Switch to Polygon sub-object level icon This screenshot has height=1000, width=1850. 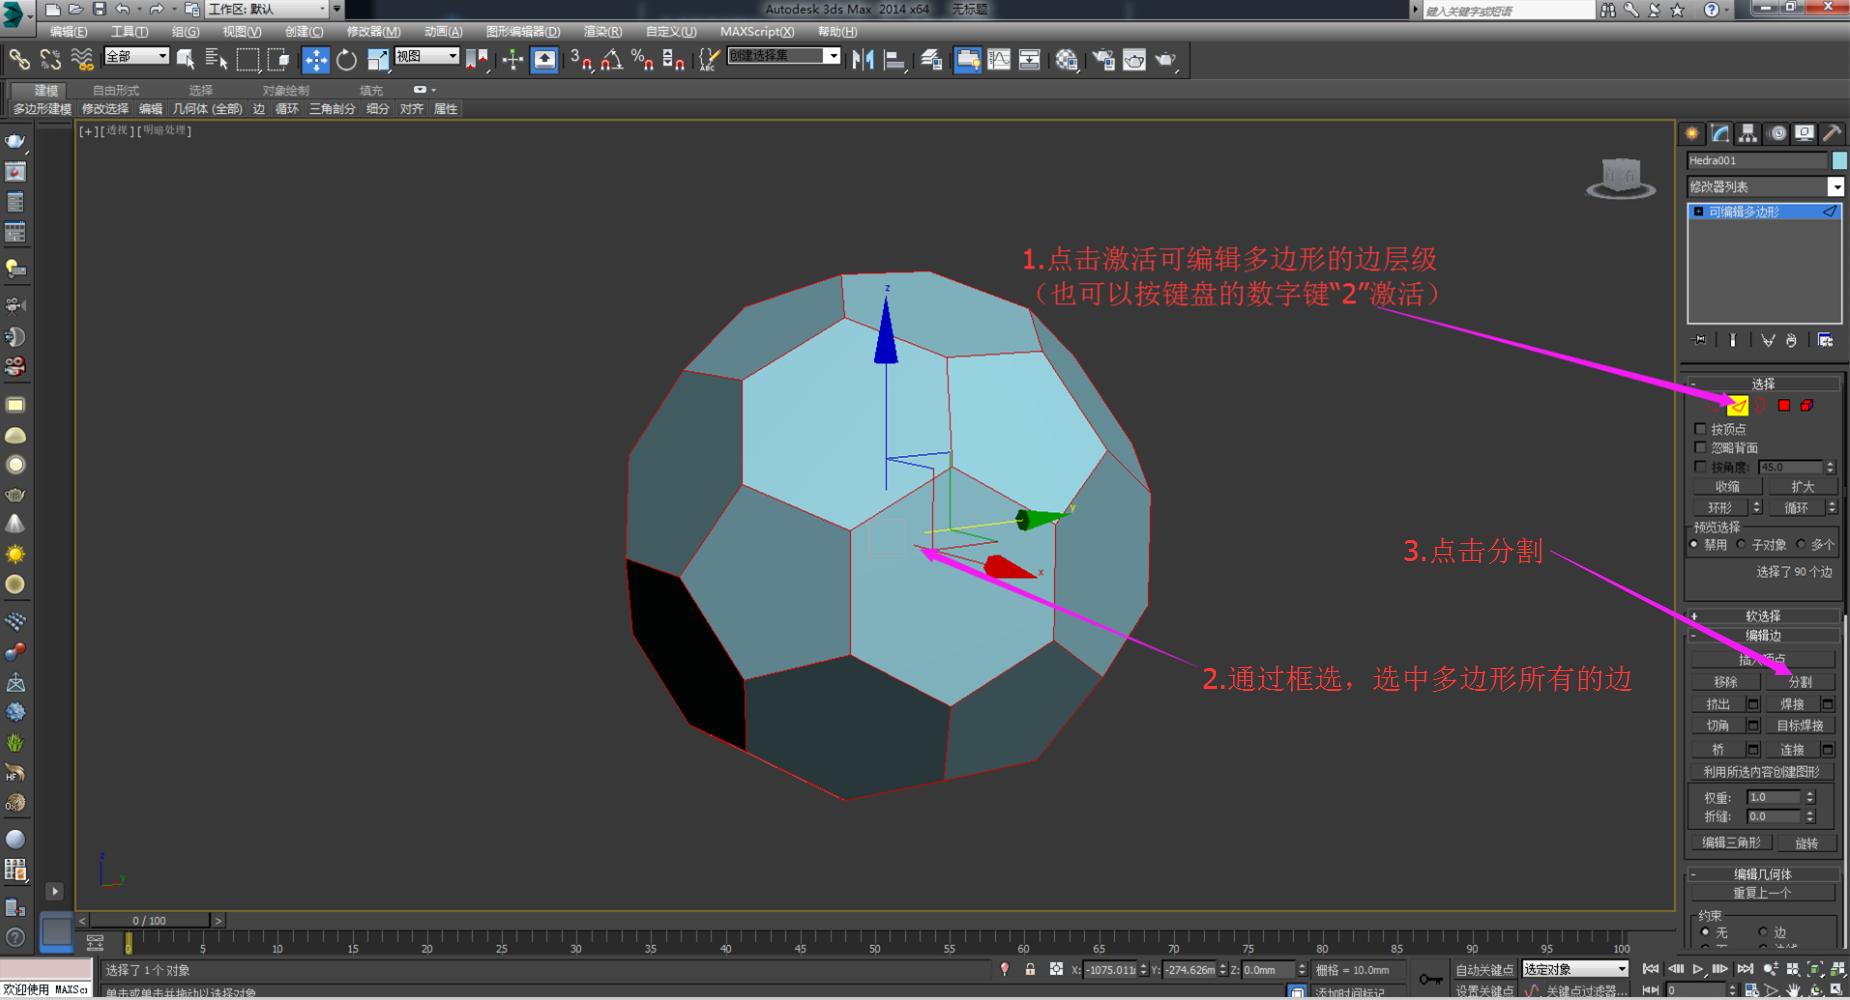click(1784, 407)
